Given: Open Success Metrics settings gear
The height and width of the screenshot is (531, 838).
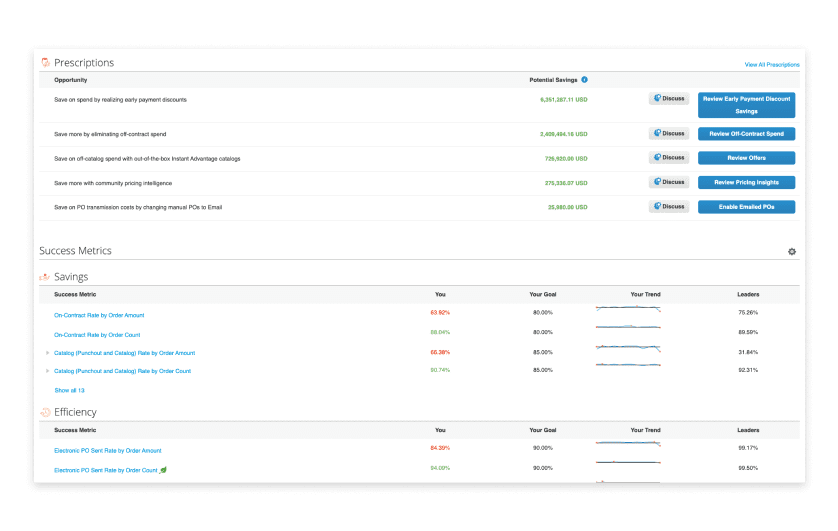Looking at the screenshot, I should tap(792, 252).
